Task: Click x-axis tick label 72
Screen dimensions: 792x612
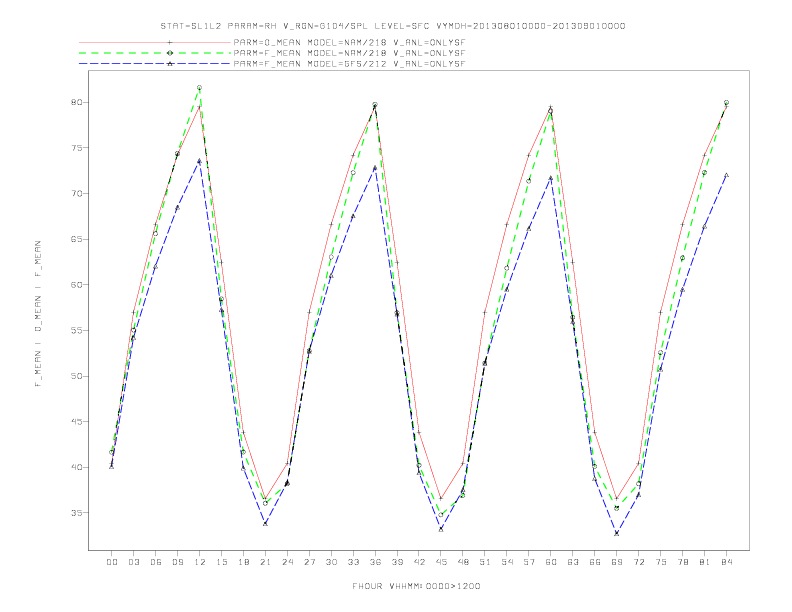Action: point(639,562)
